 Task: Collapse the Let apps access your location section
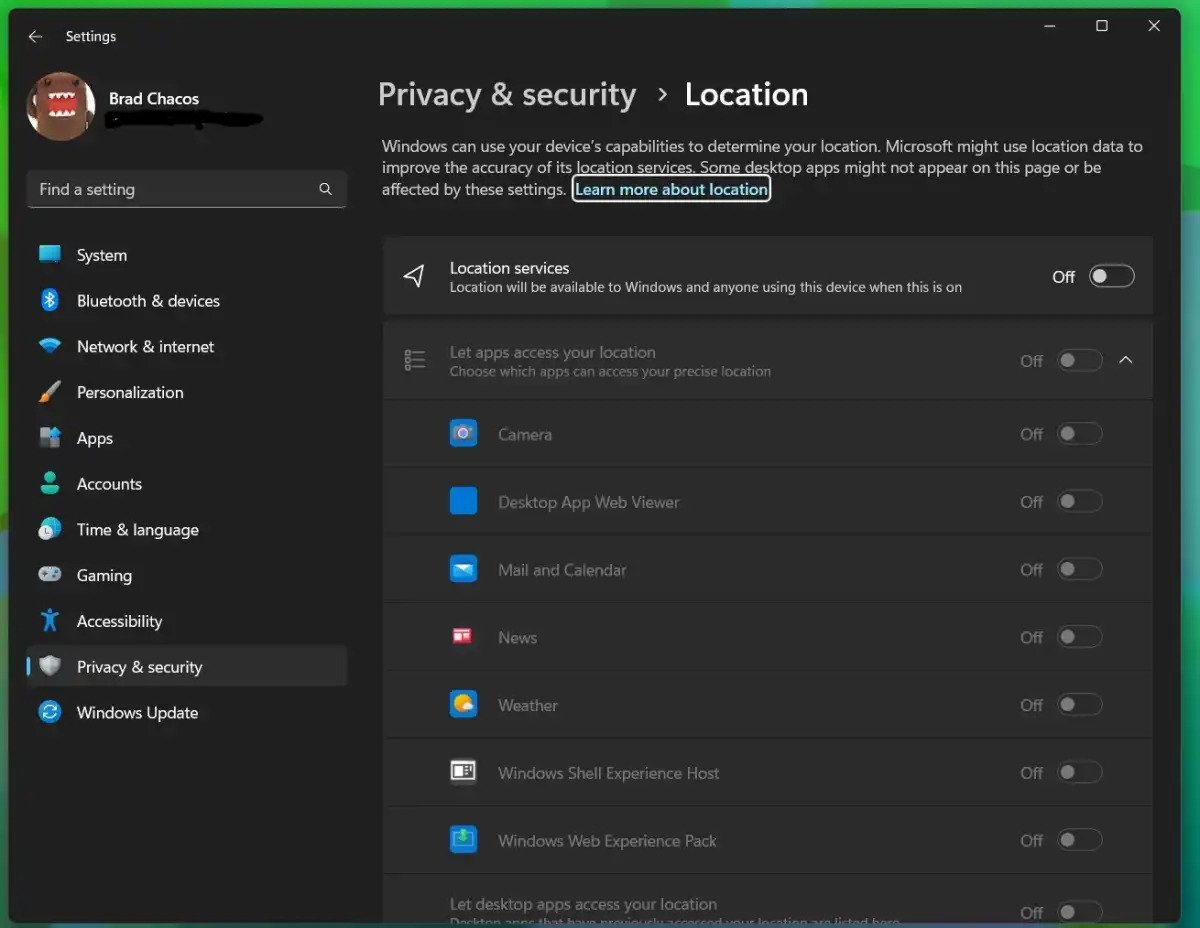click(x=1126, y=359)
